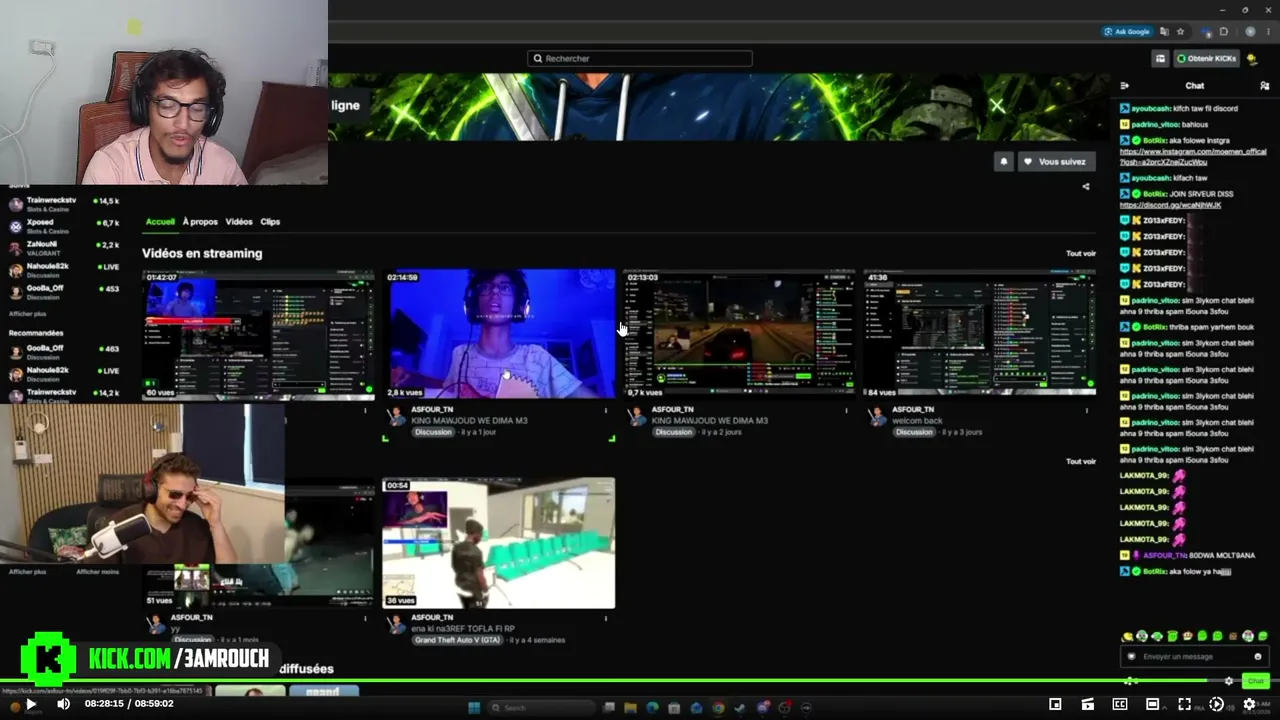Viewport: 1280px width, 720px height.
Task: Seek on the green video progress bar
Action: 640,681
